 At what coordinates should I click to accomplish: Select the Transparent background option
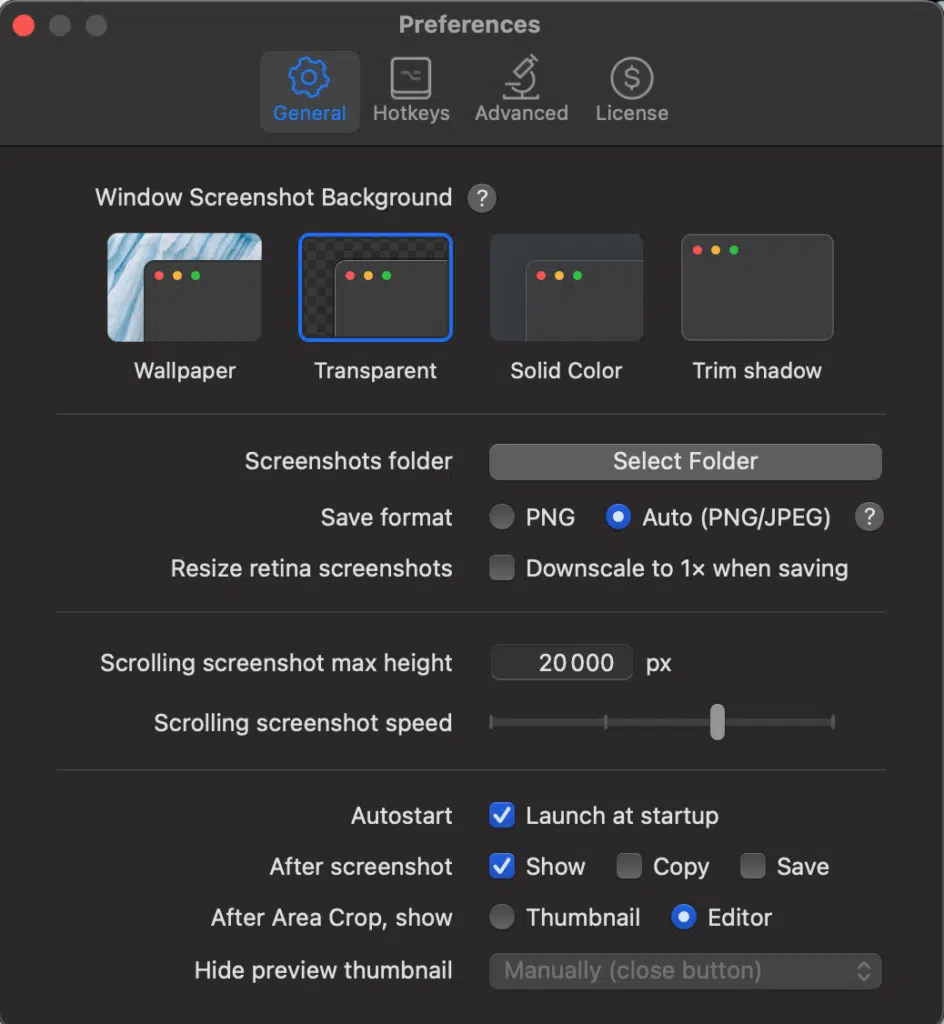375,287
